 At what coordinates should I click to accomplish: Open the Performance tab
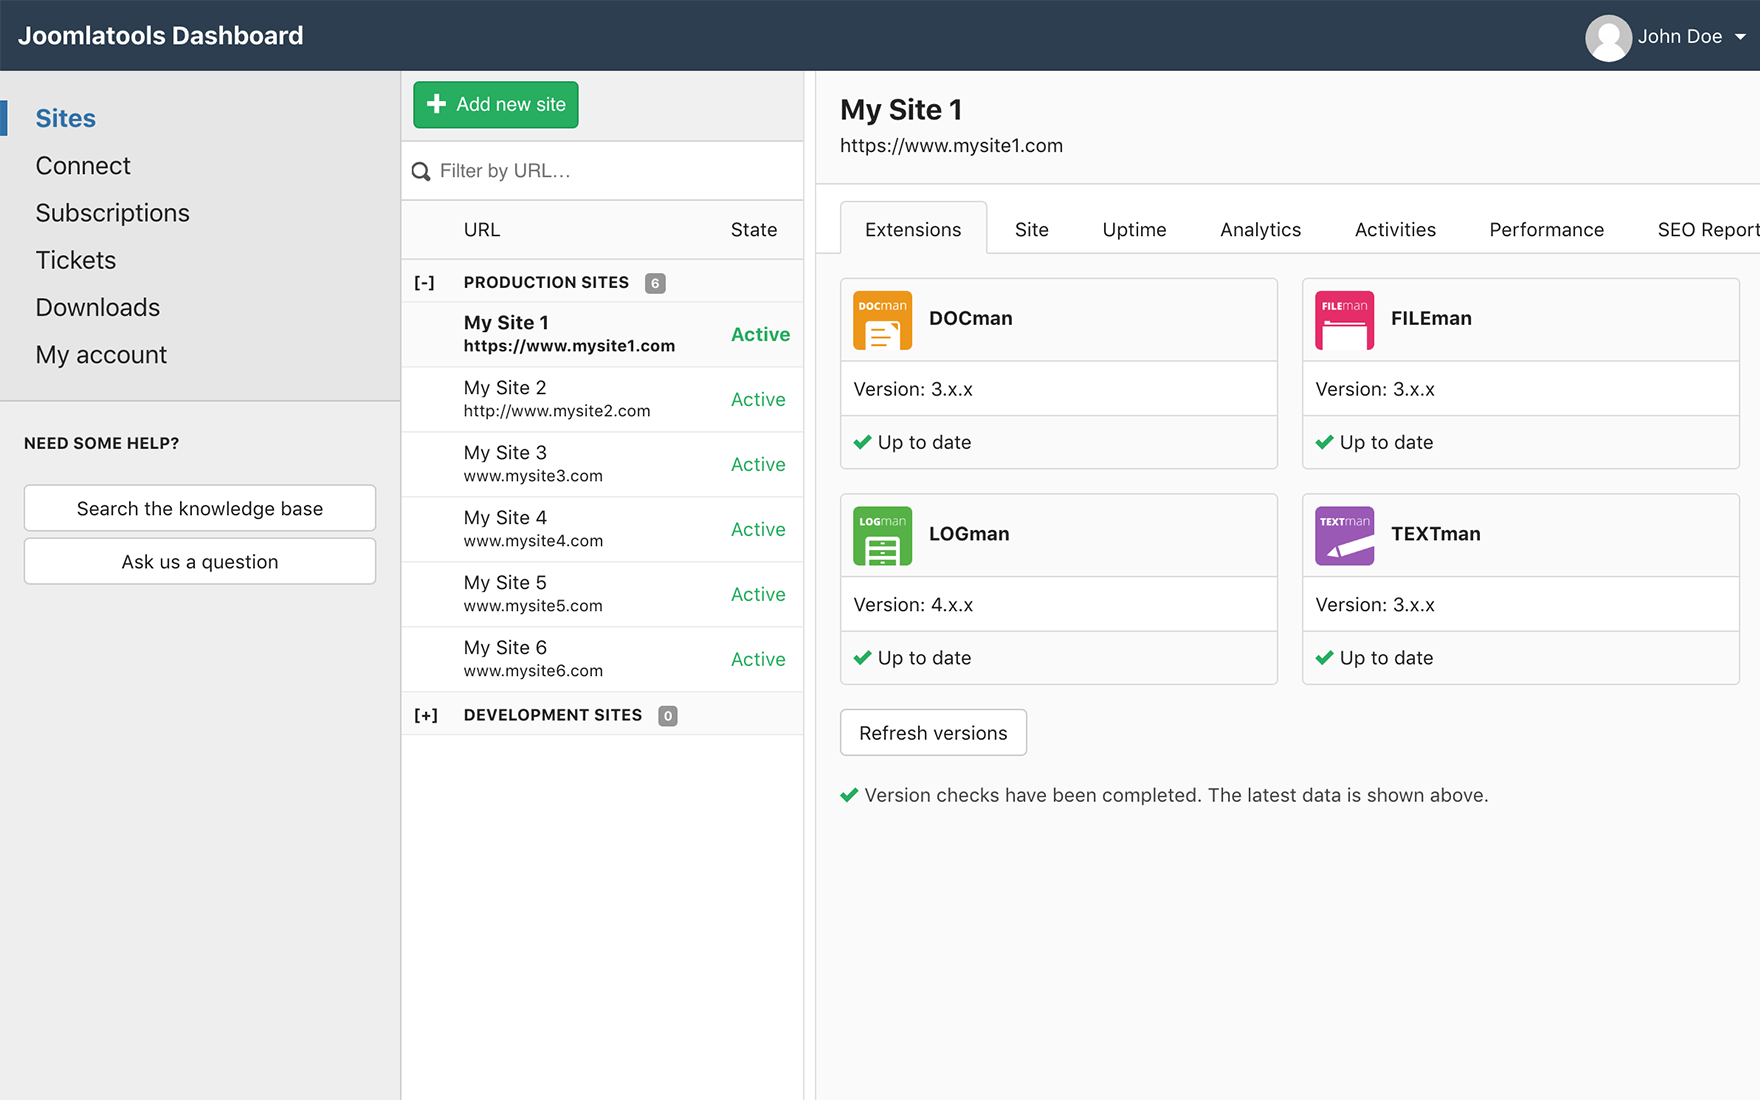[1546, 229]
